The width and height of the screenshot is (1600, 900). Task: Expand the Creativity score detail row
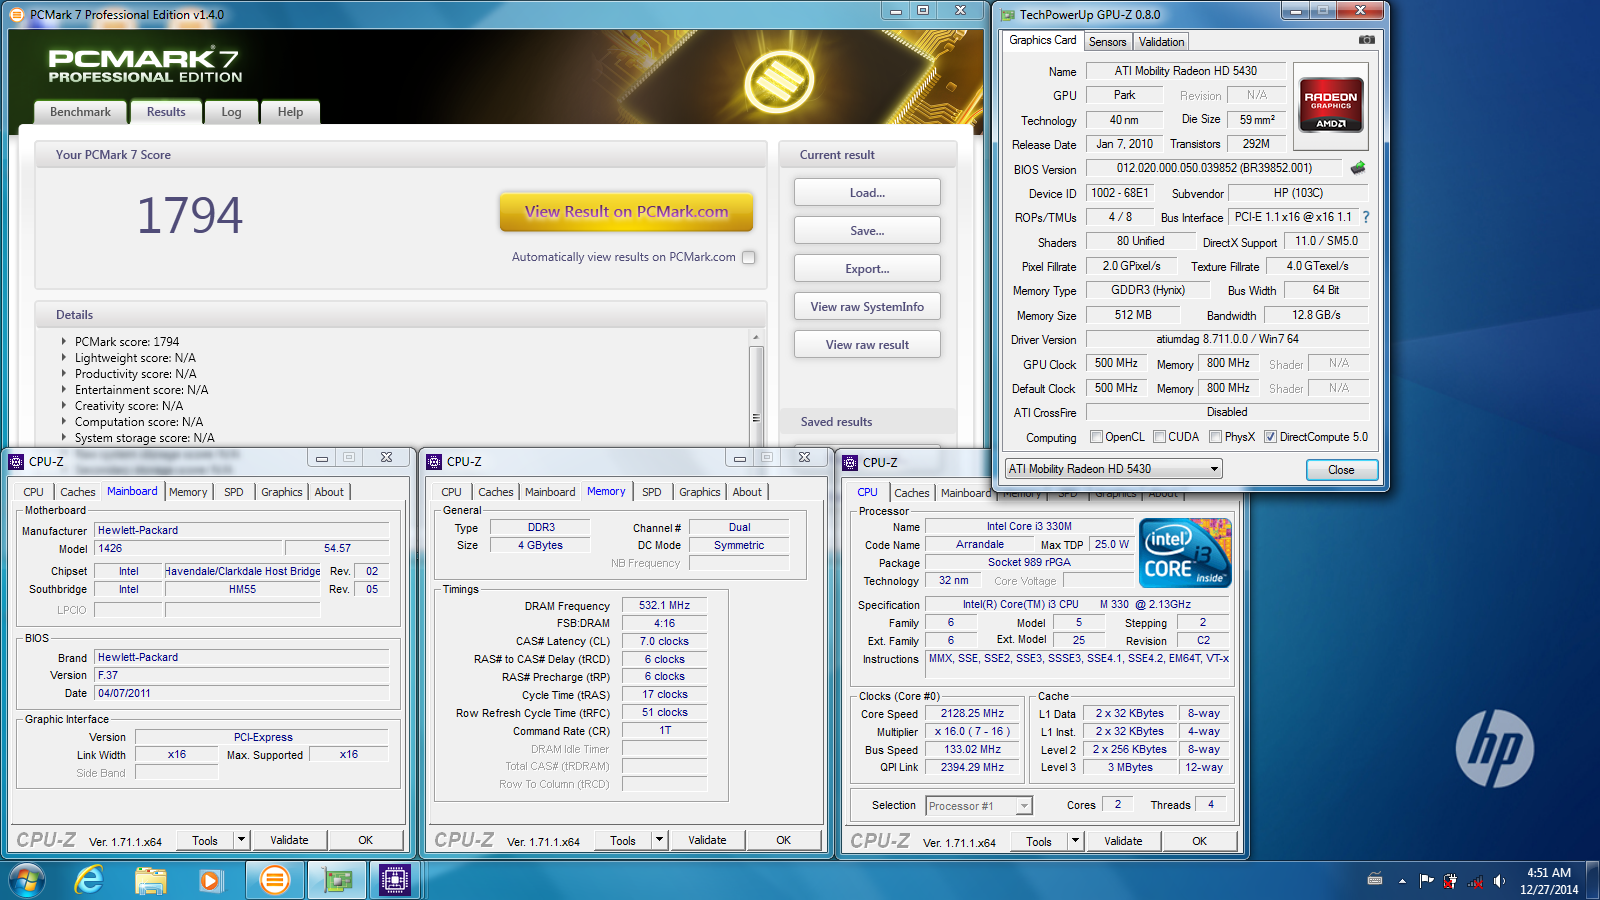tap(64, 406)
